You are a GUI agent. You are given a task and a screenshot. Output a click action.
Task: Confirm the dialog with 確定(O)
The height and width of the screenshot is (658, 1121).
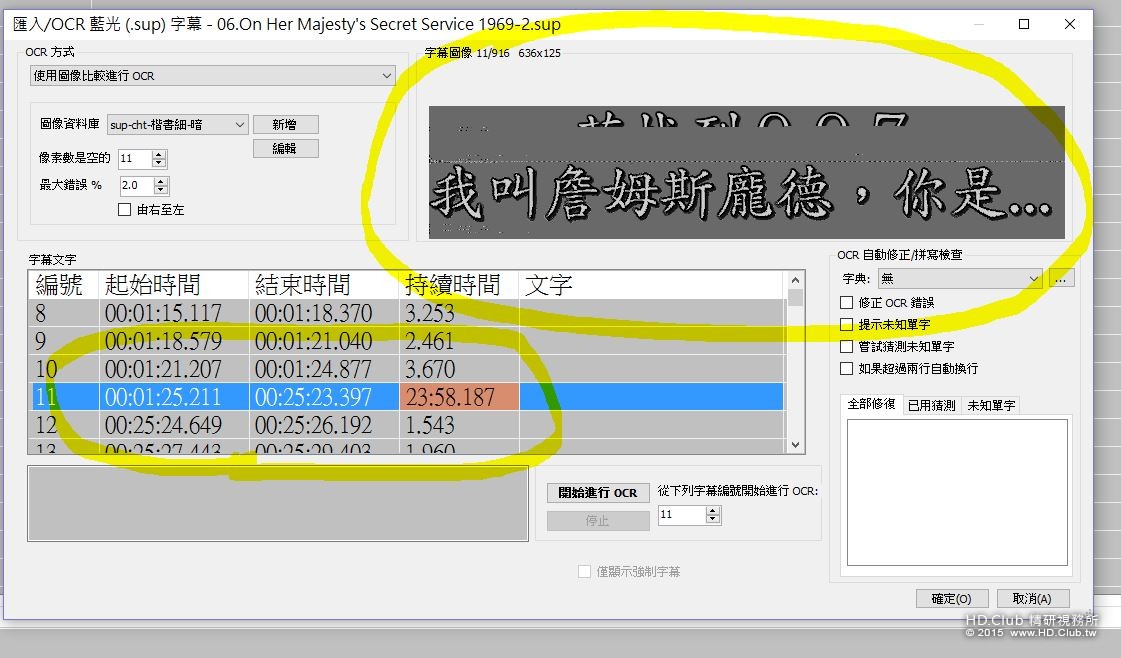[x=951, y=598]
